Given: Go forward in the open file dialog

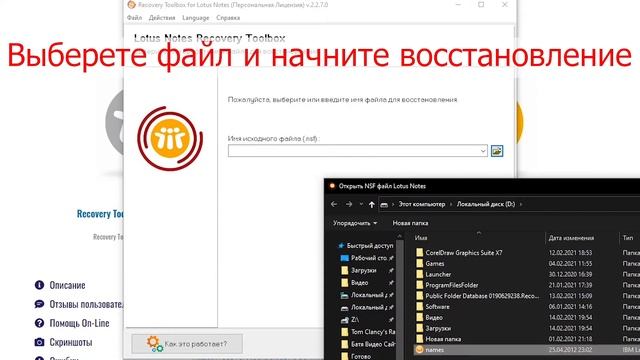Looking at the screenshot, I should [x=349, y=204].
